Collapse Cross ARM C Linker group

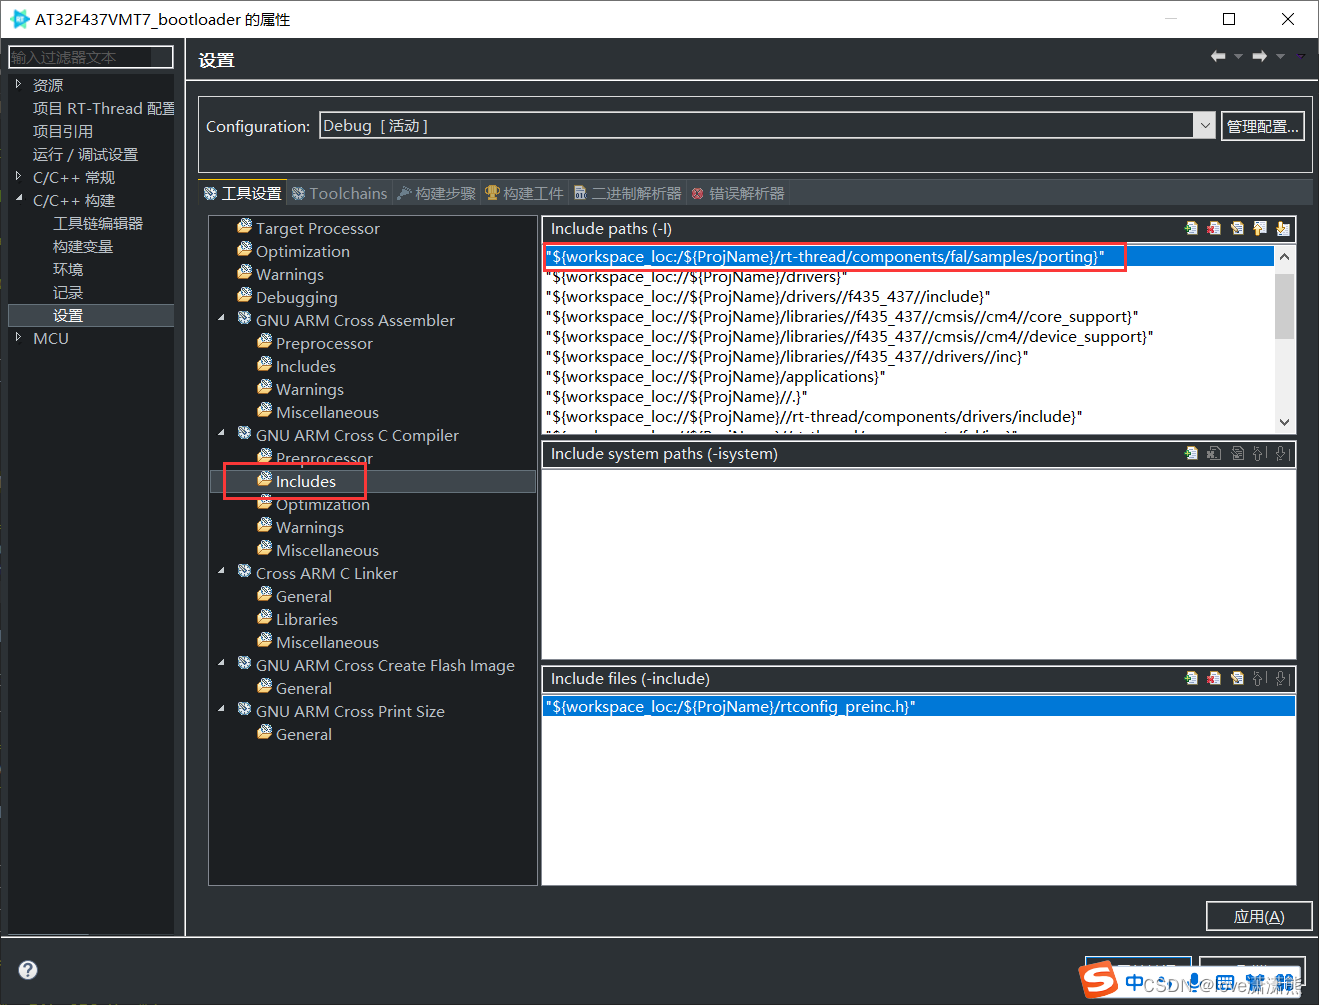click(x=221, y=572)
